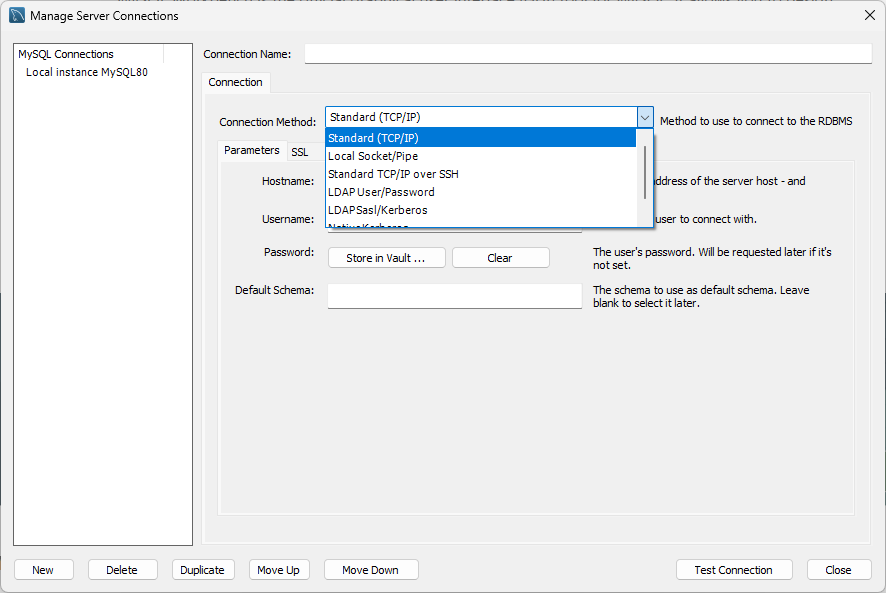Image resolution: width=886 pixels, height=593 pixels.
Task: Click 'Method to use to connect to the RDBMS' text
Action: pyautogui.click(x=756, y=121)
